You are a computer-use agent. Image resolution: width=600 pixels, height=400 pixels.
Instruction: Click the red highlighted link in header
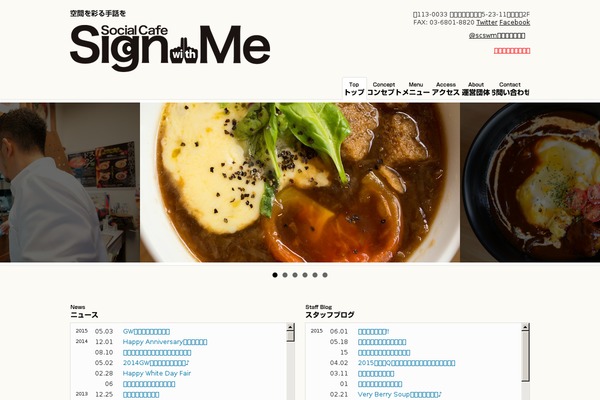tap(512, 51)
